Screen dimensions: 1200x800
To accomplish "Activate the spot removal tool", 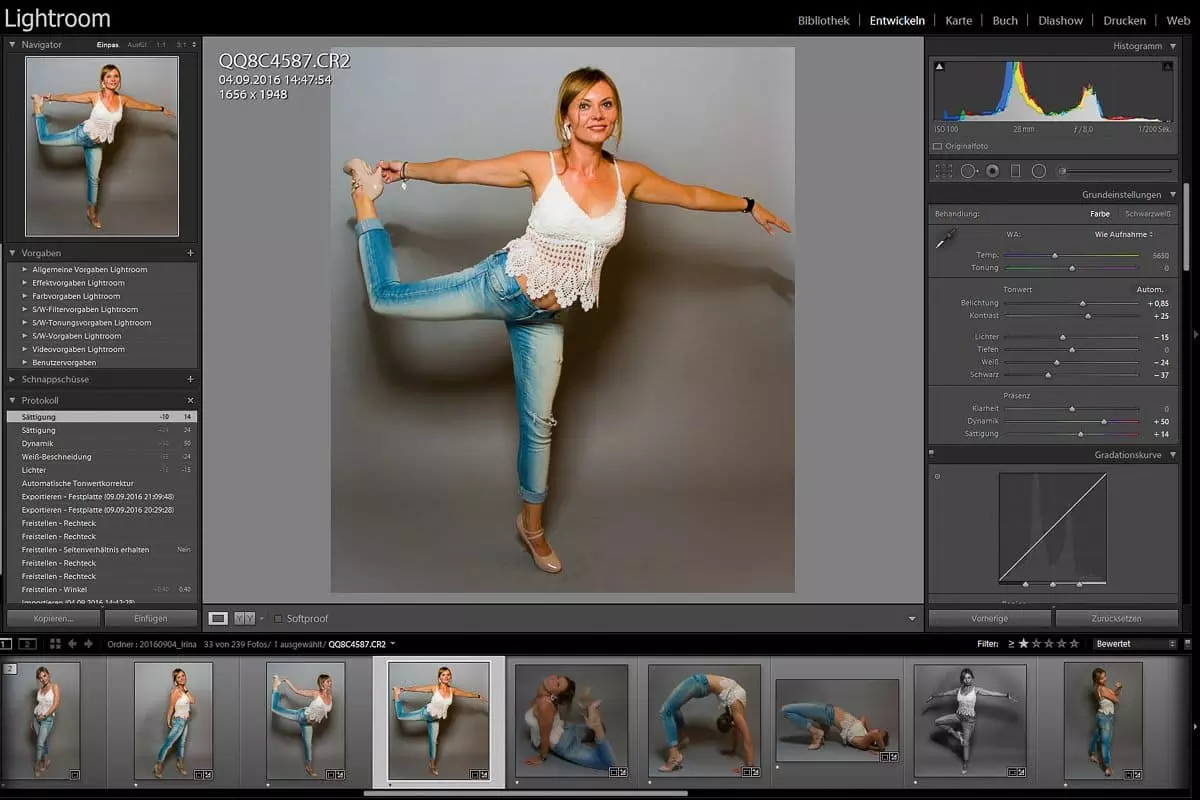I will [968, 171].
